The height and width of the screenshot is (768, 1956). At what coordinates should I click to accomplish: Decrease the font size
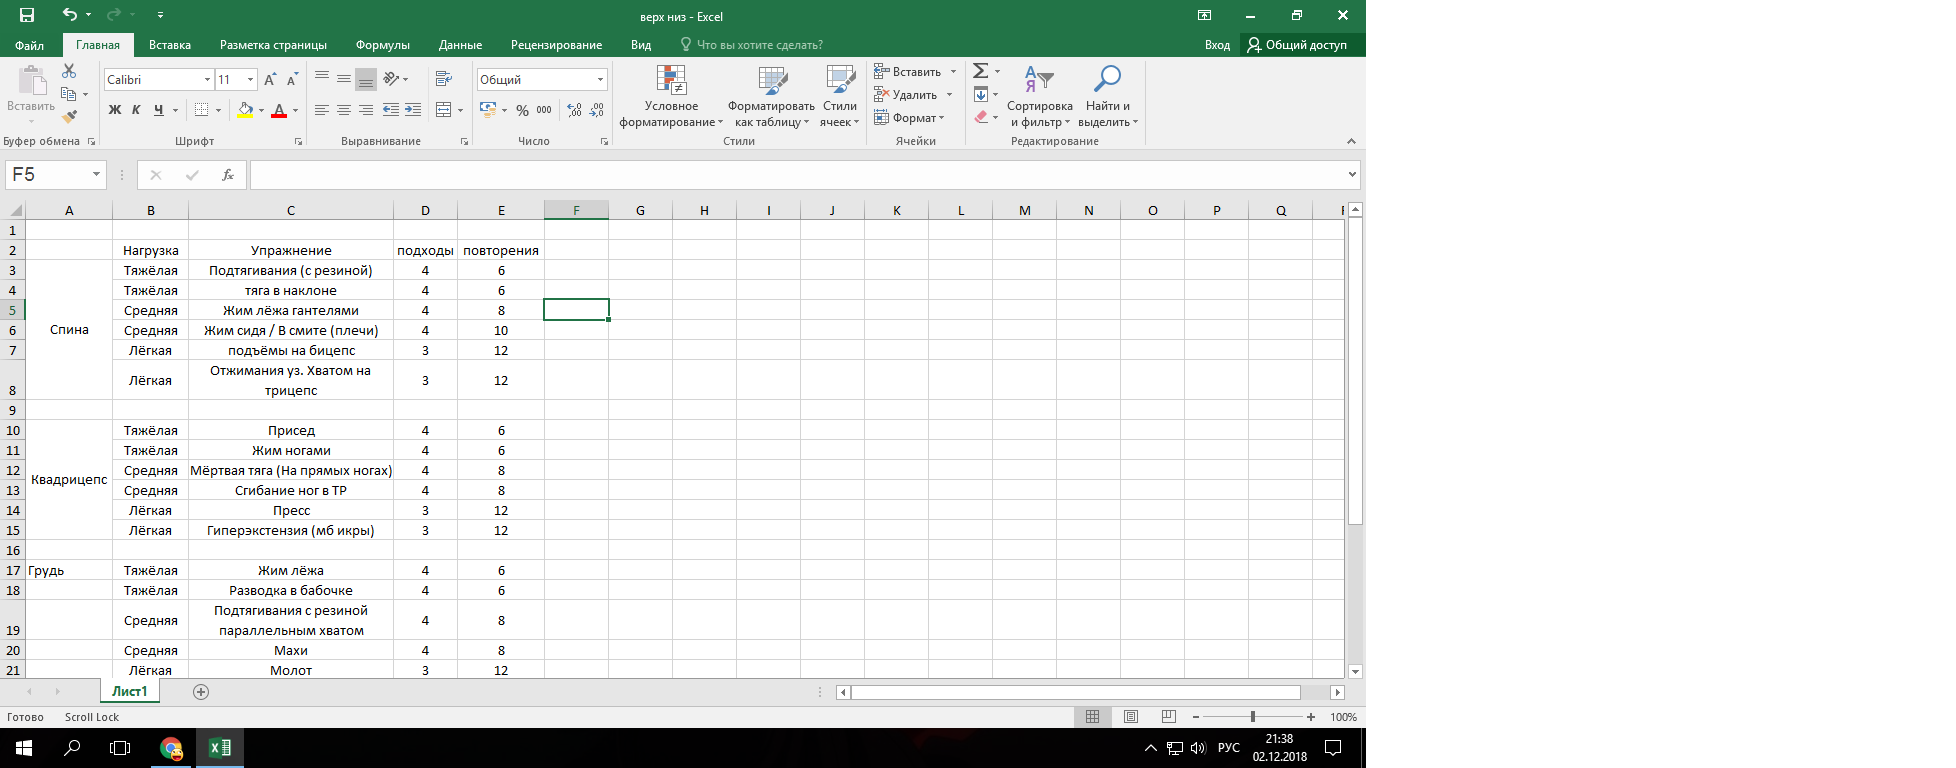pyautogui.click(x=292, y=79)
